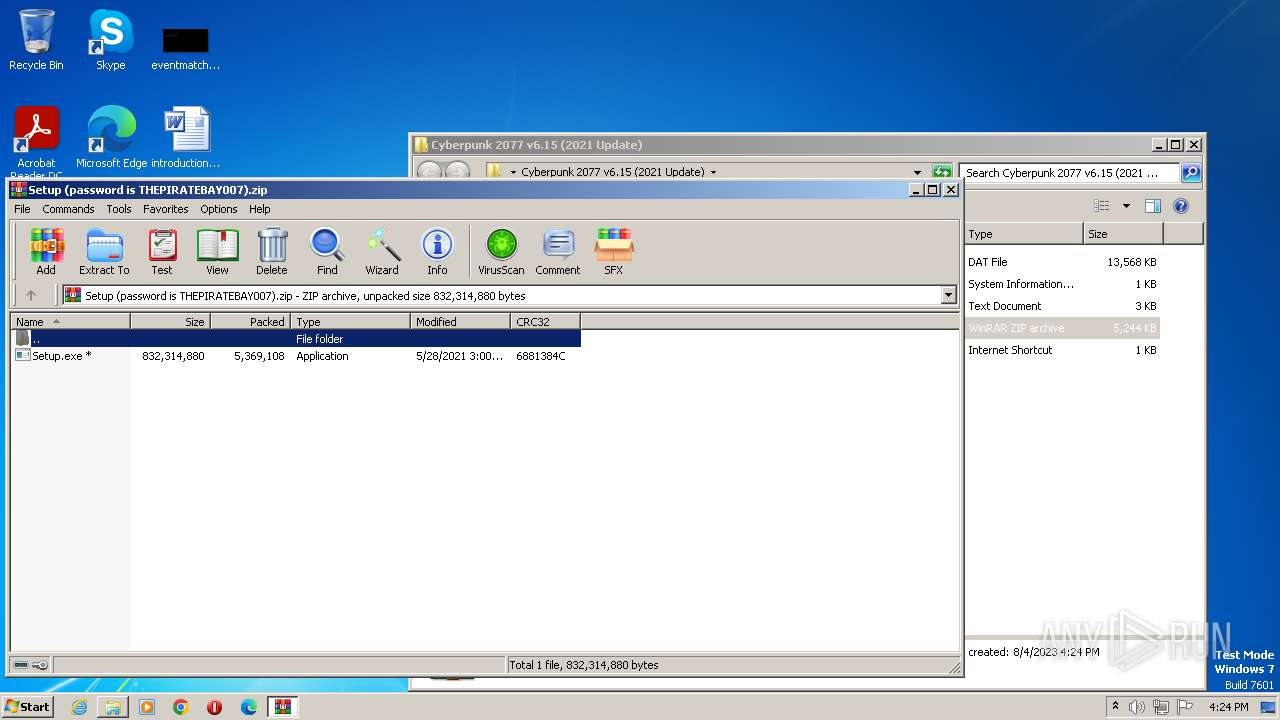This screenshot has height=720, width=1280.
Task: Click the View toolbar icon
Action: point(217,251)
